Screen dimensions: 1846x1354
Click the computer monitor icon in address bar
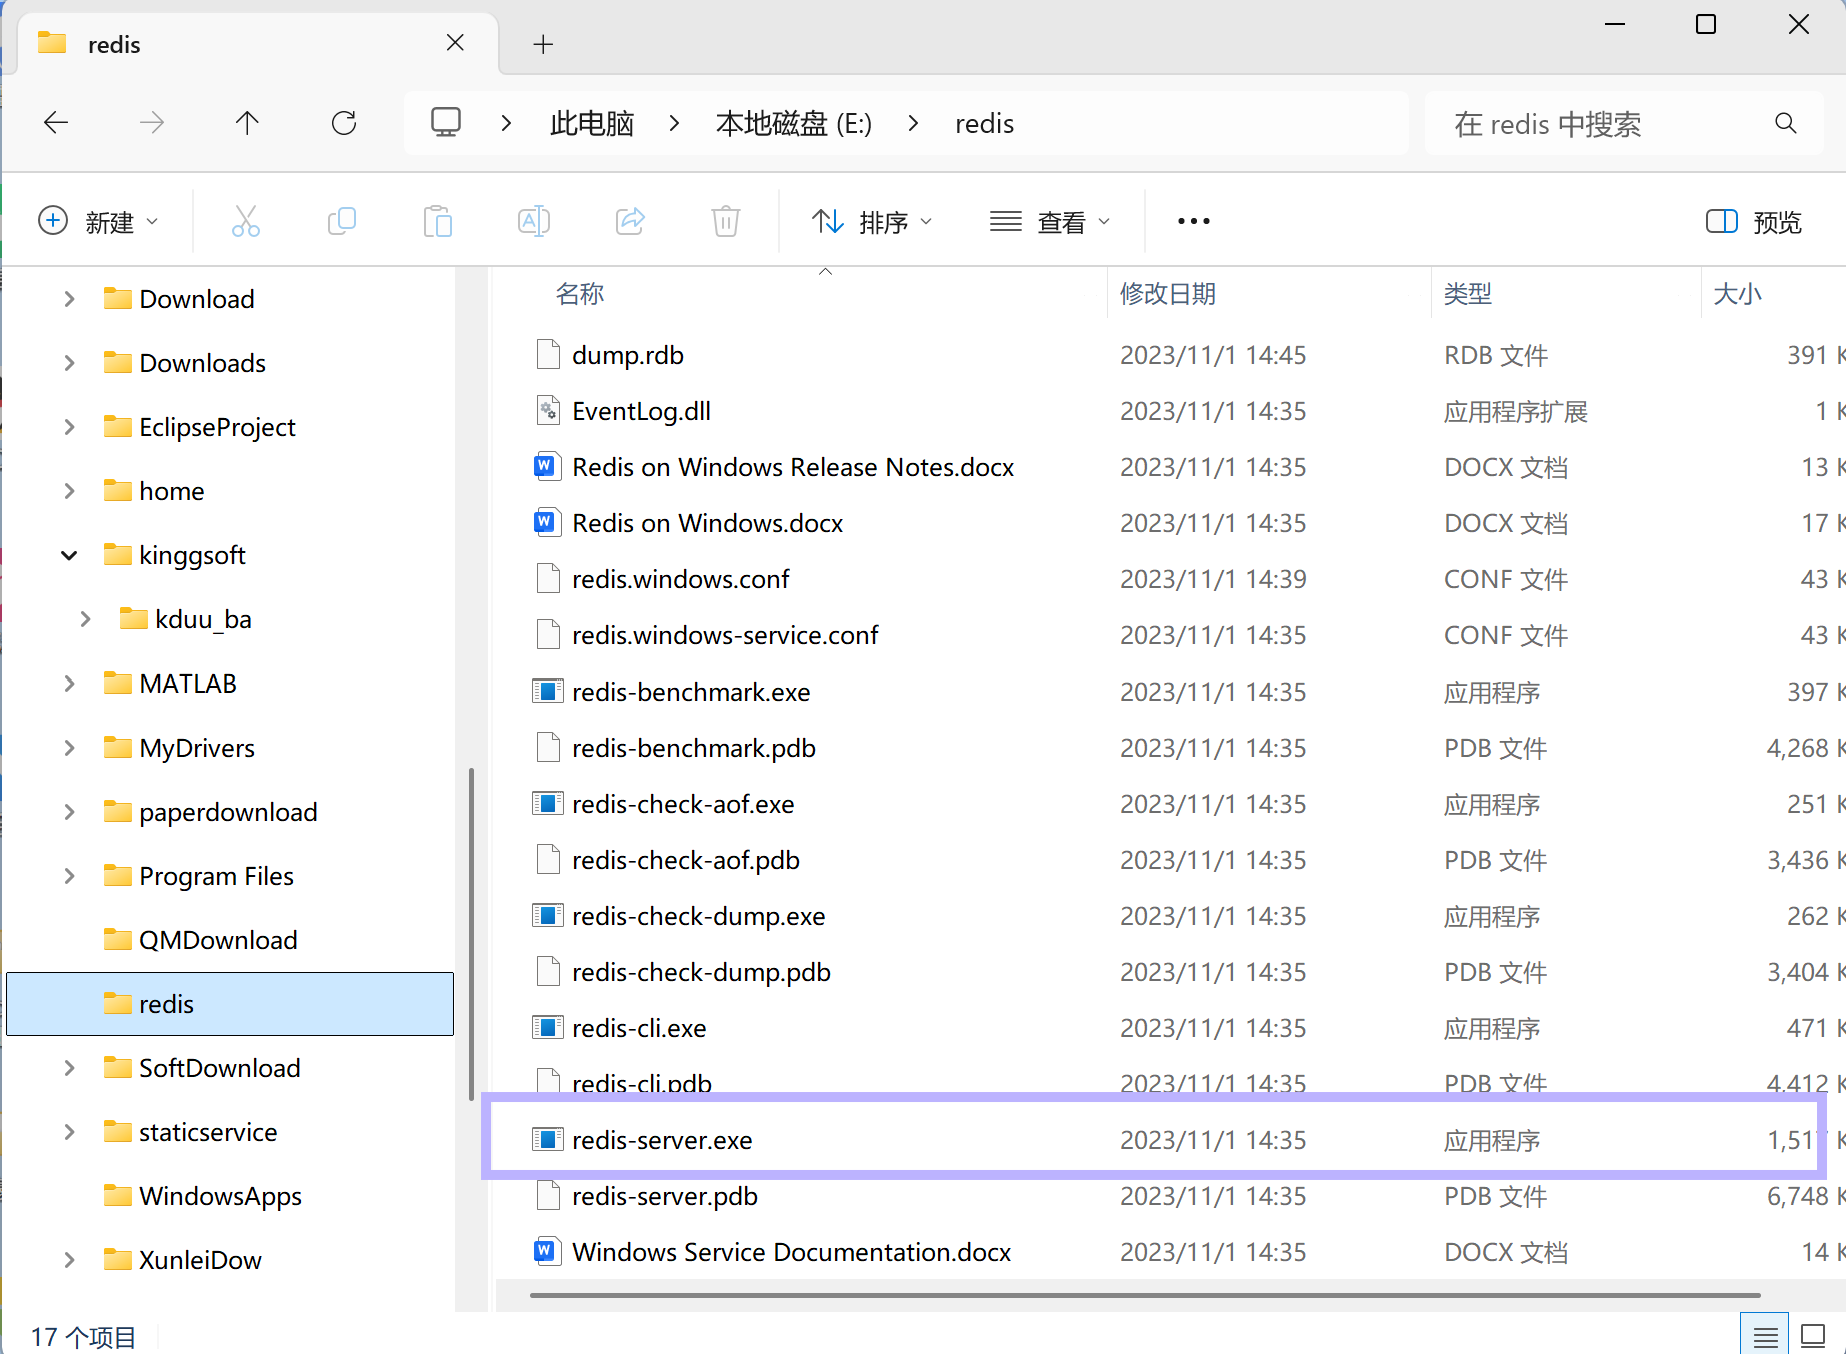click(446, 122)
